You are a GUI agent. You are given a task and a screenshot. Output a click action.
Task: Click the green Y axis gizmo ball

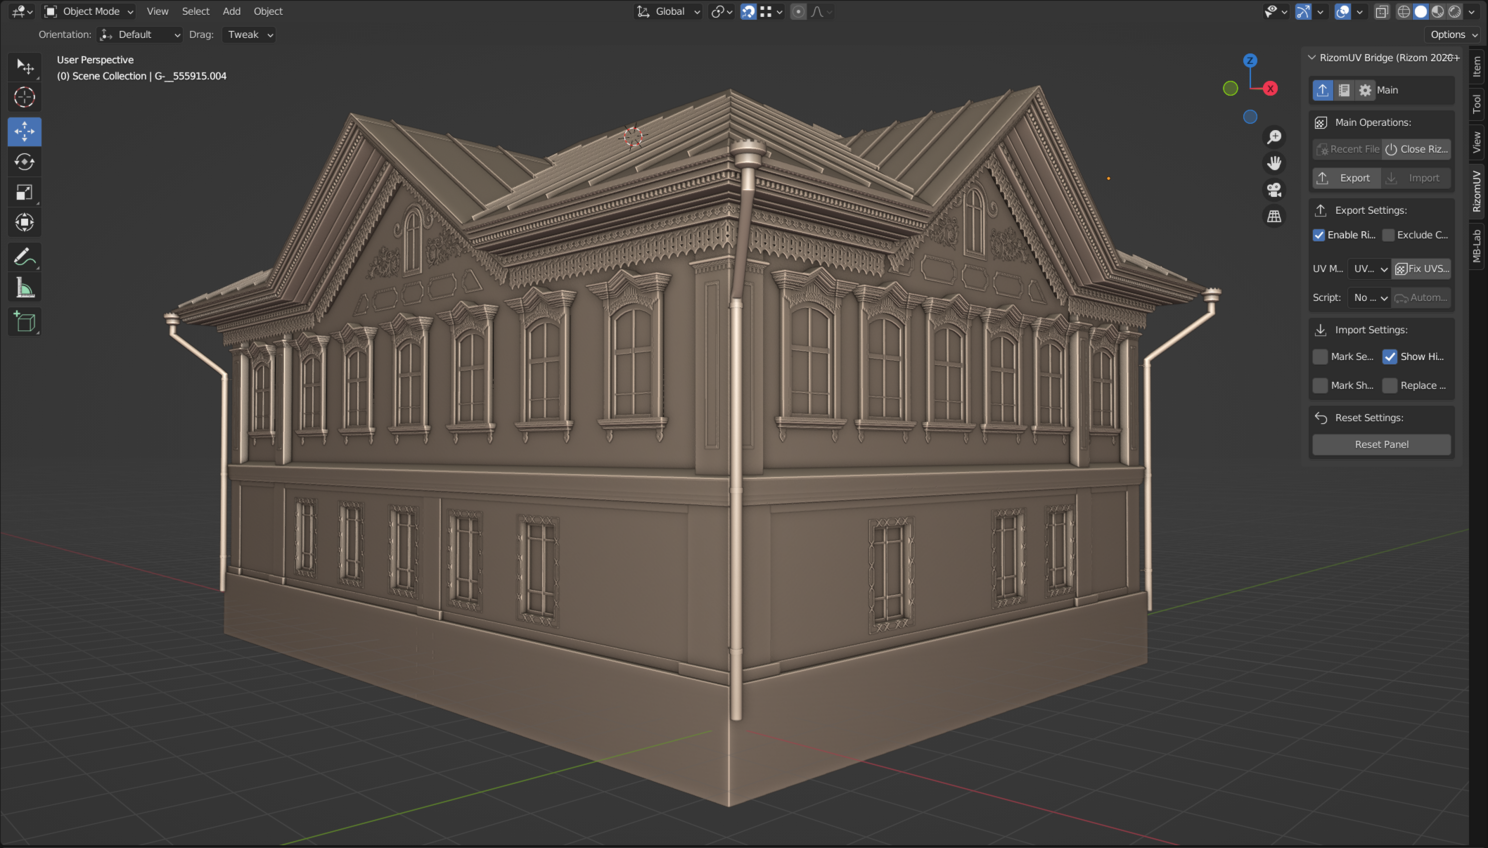(x=1230, y=88)
